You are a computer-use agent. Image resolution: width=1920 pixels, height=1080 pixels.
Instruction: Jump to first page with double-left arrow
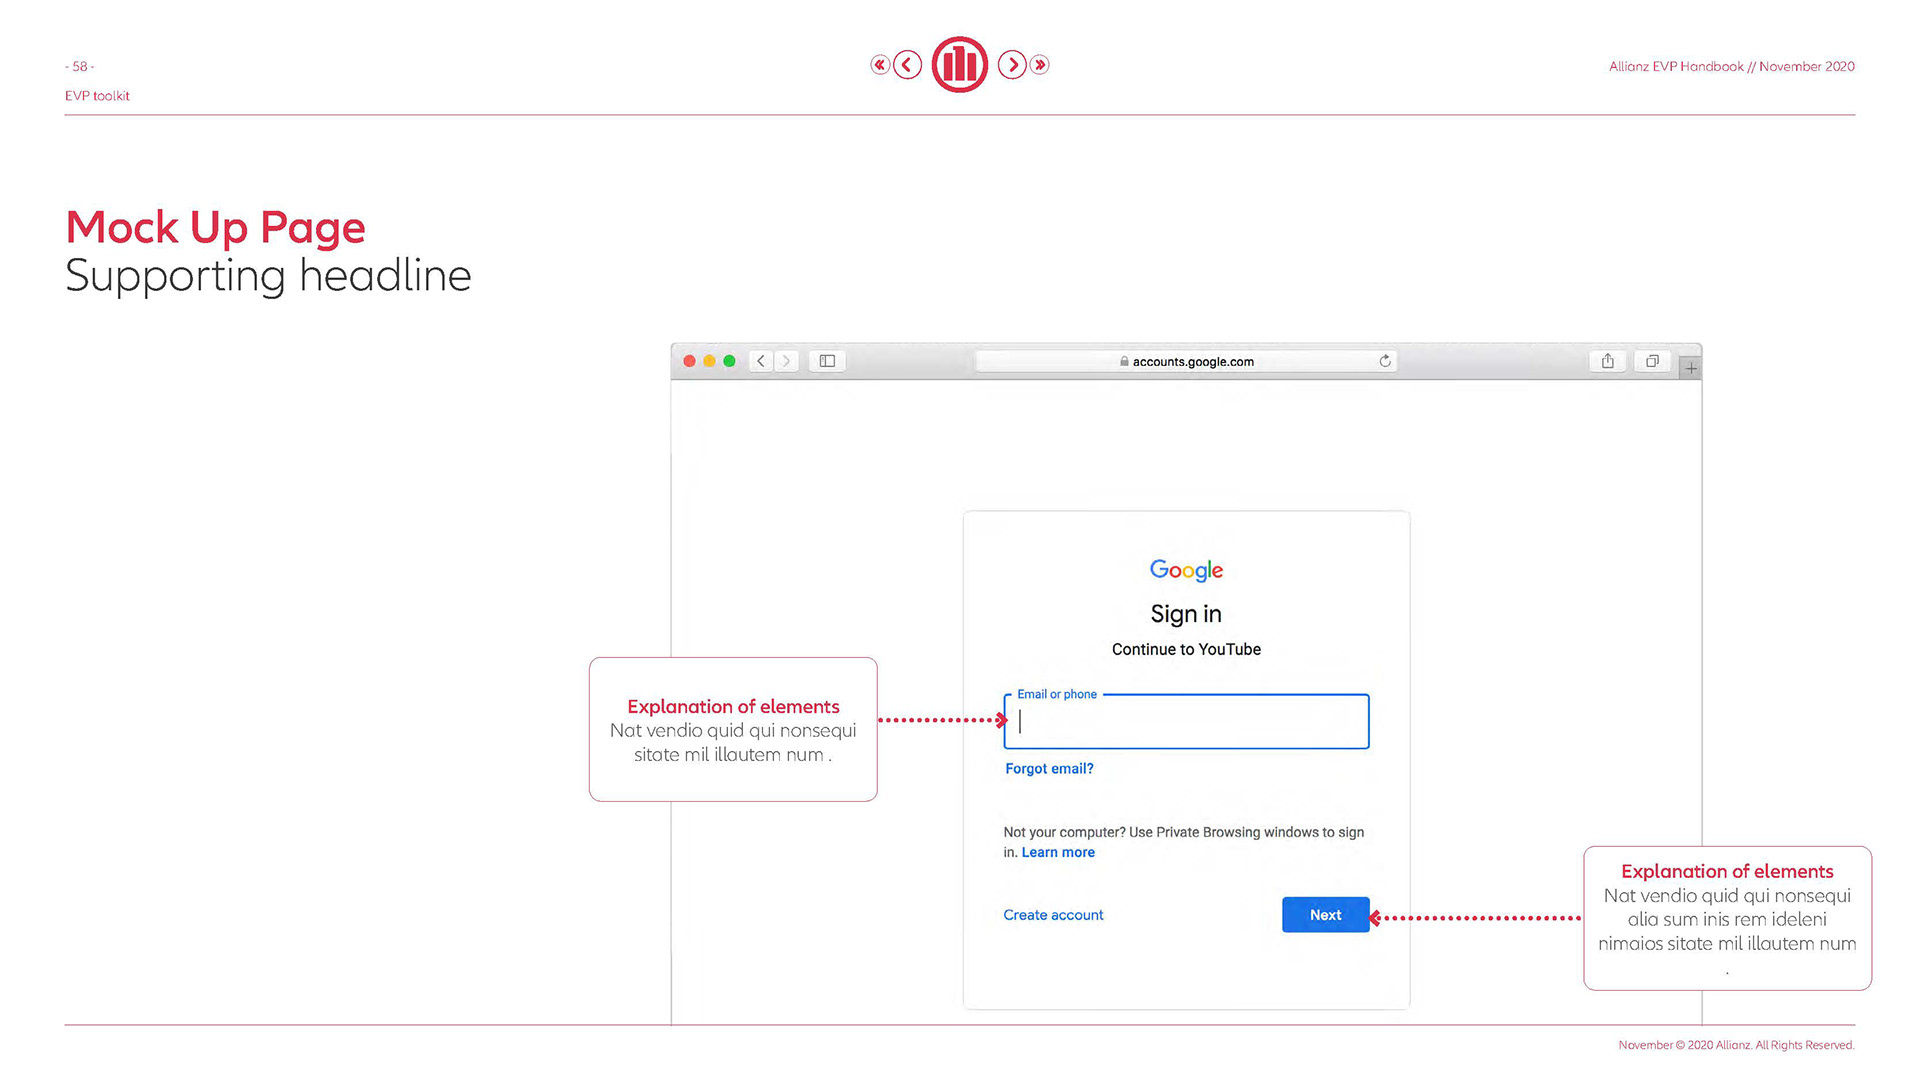pyautogui.click(x=879, y=65)
